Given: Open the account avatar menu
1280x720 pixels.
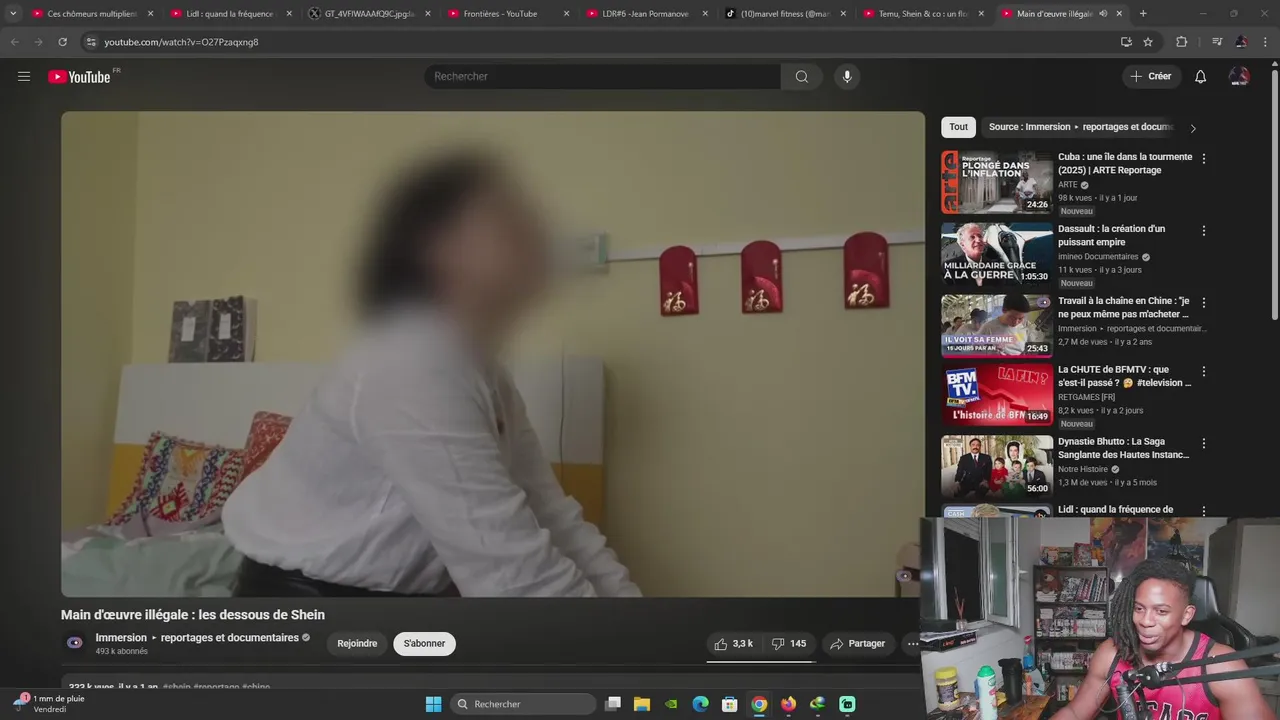Looking at the screenshot, I should [x=1239, y=77].
